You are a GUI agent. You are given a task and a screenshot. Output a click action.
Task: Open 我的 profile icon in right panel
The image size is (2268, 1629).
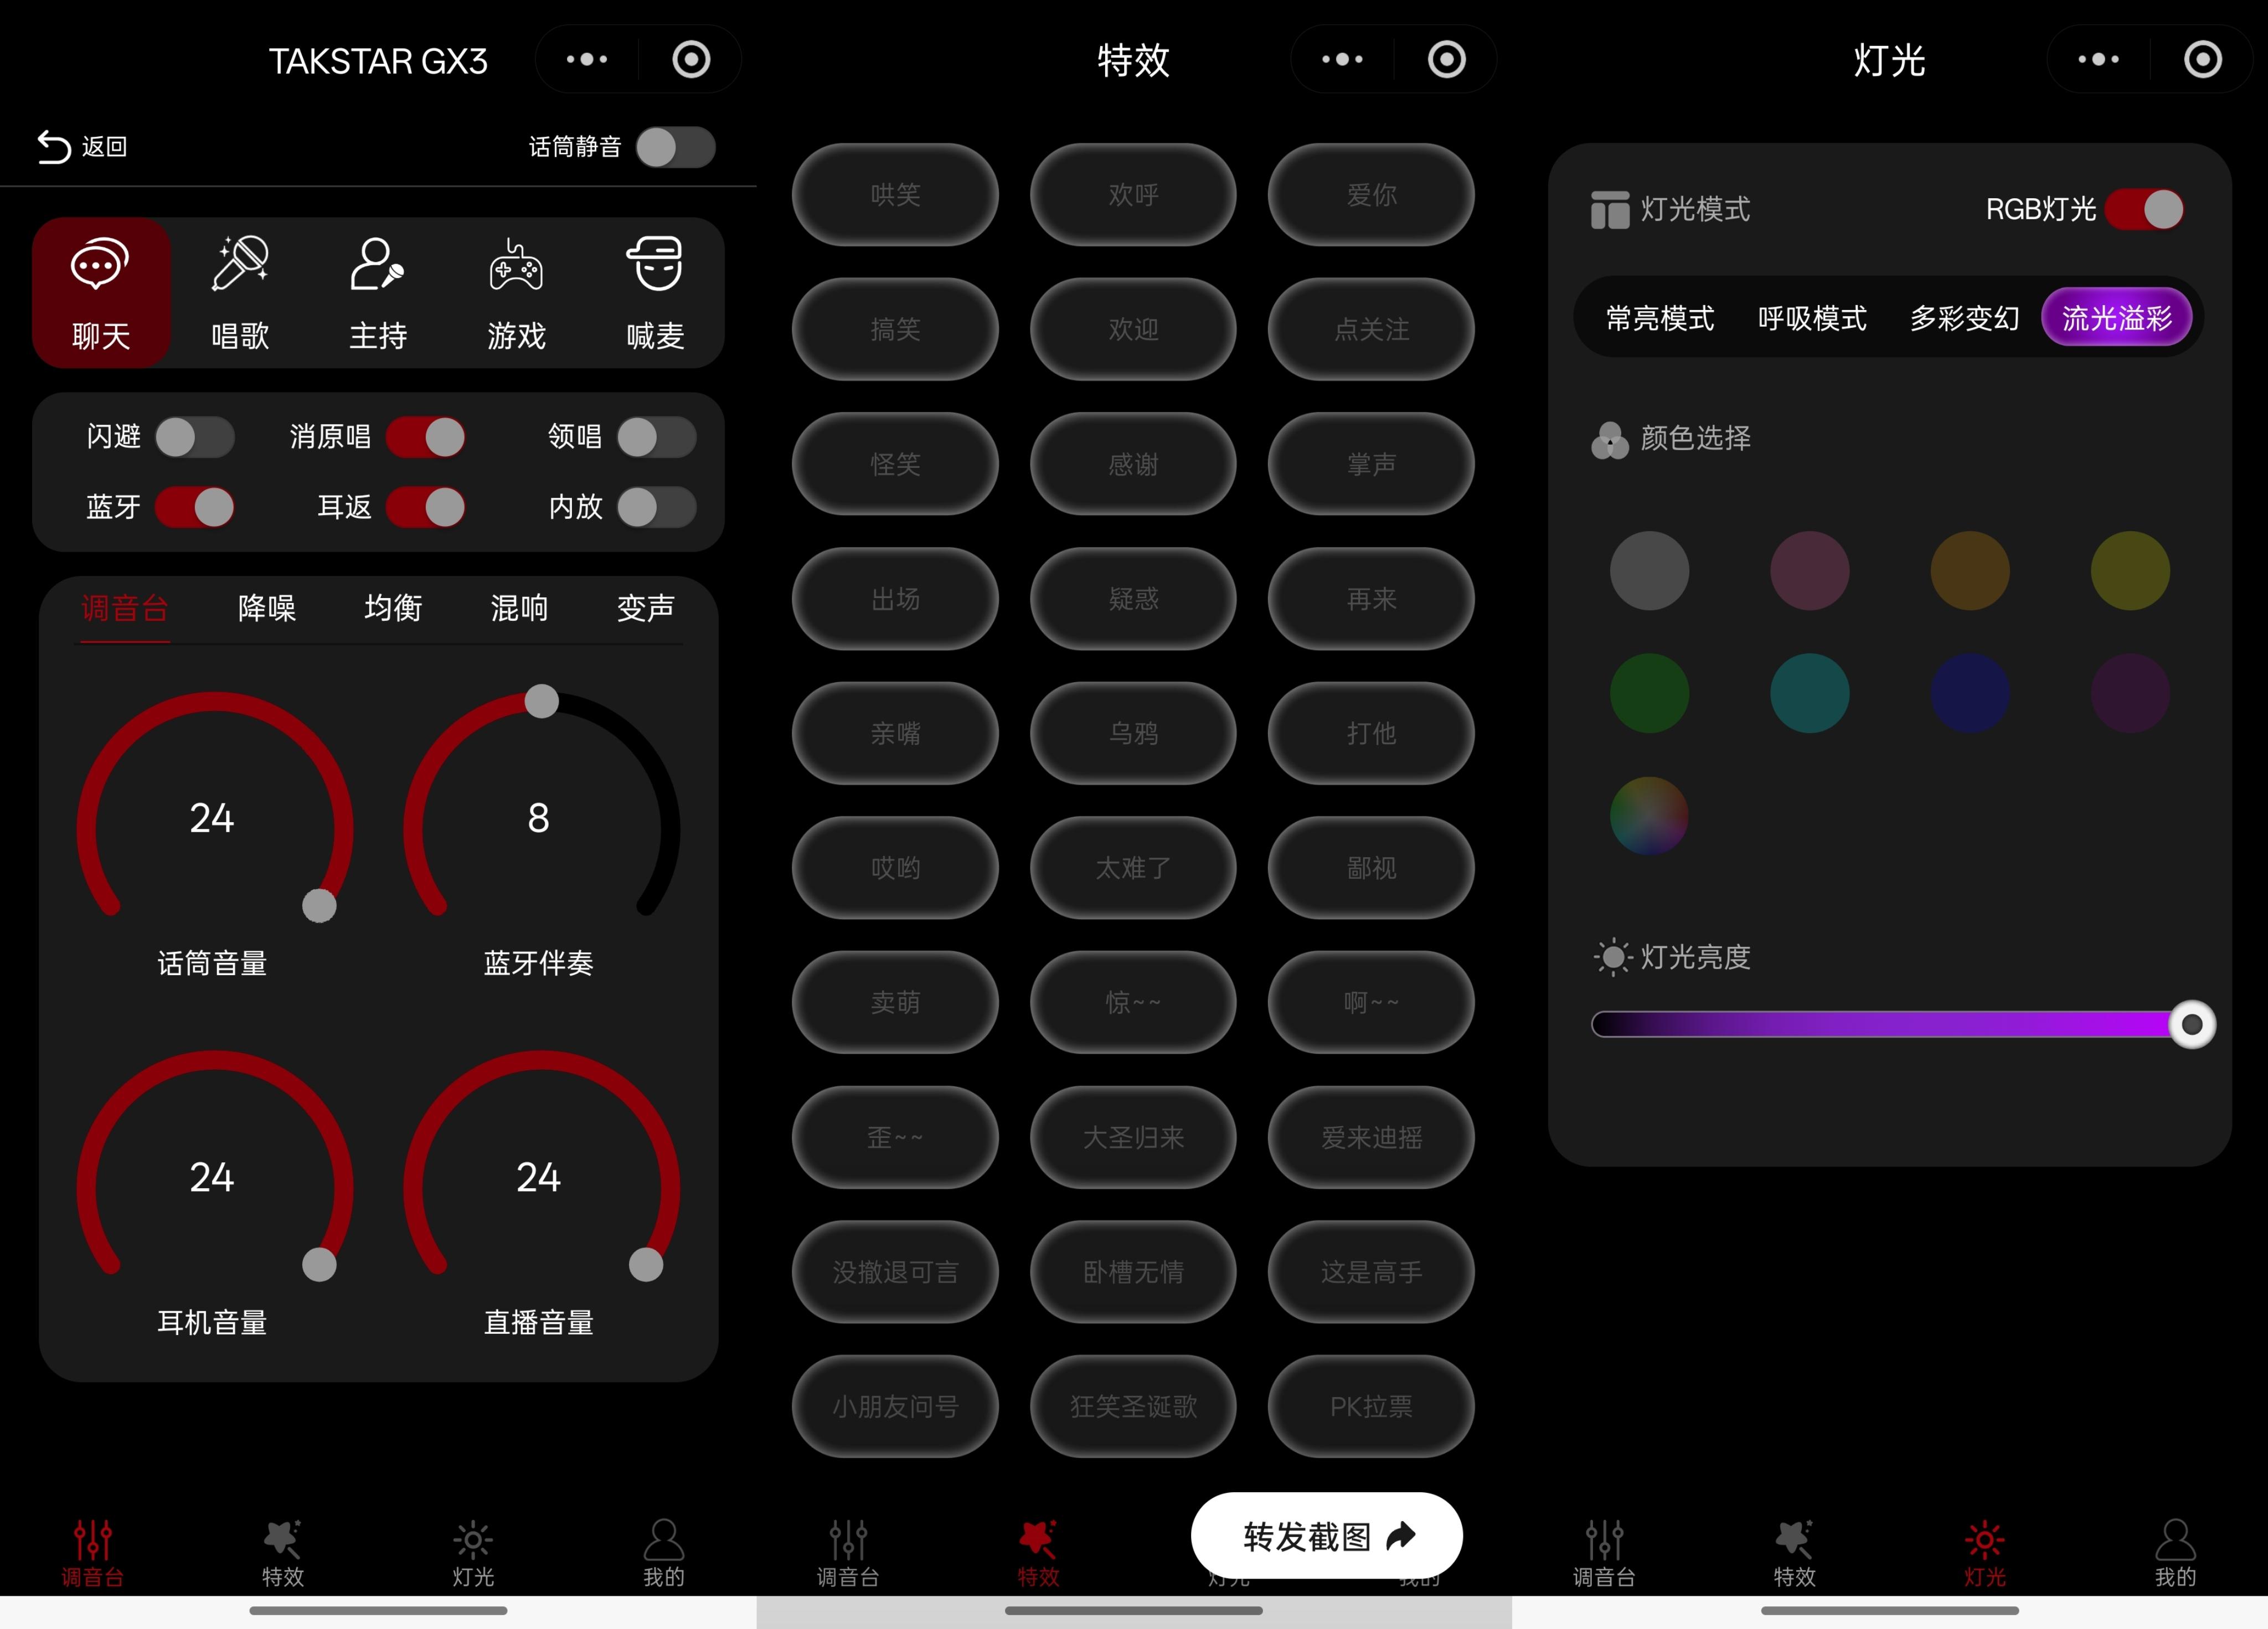coord(2174,1552)
